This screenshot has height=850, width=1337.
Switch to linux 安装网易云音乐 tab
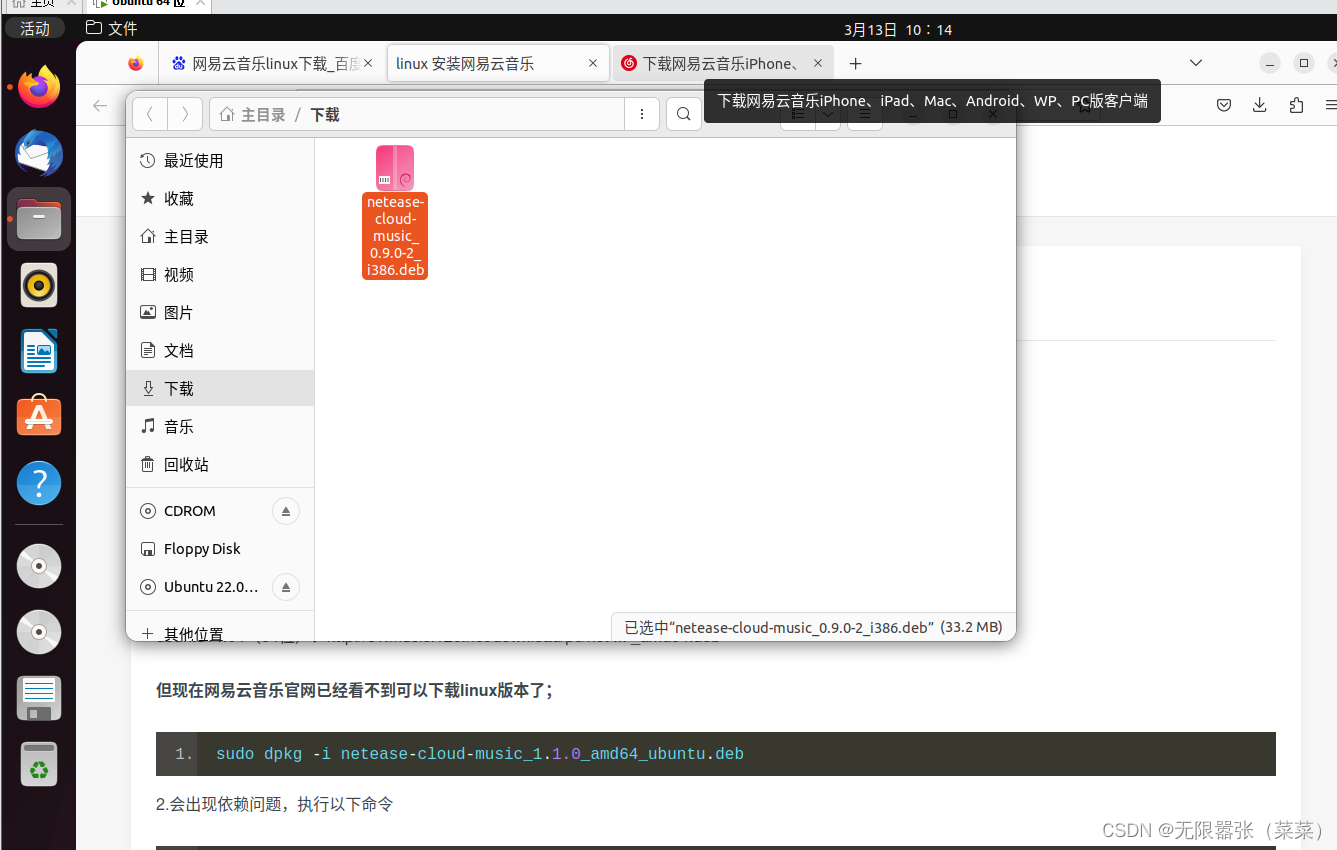click(x=498, y=63)
